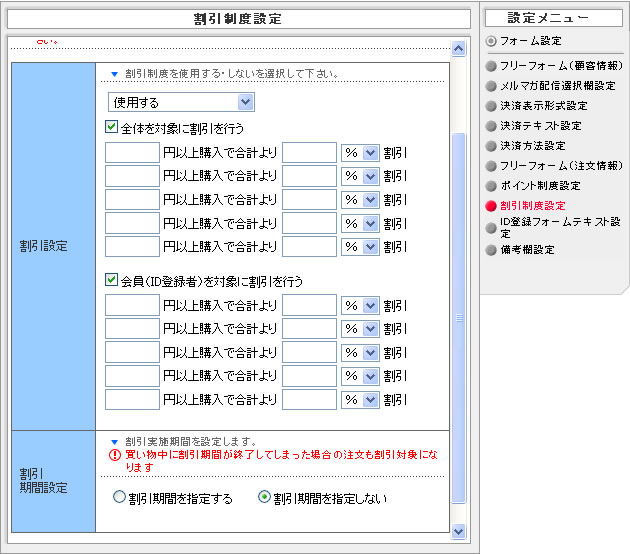Go to ID登録フォームテキスト設定 link
Image resolution: width=630 pixels, height=554 pixels.
560,227
